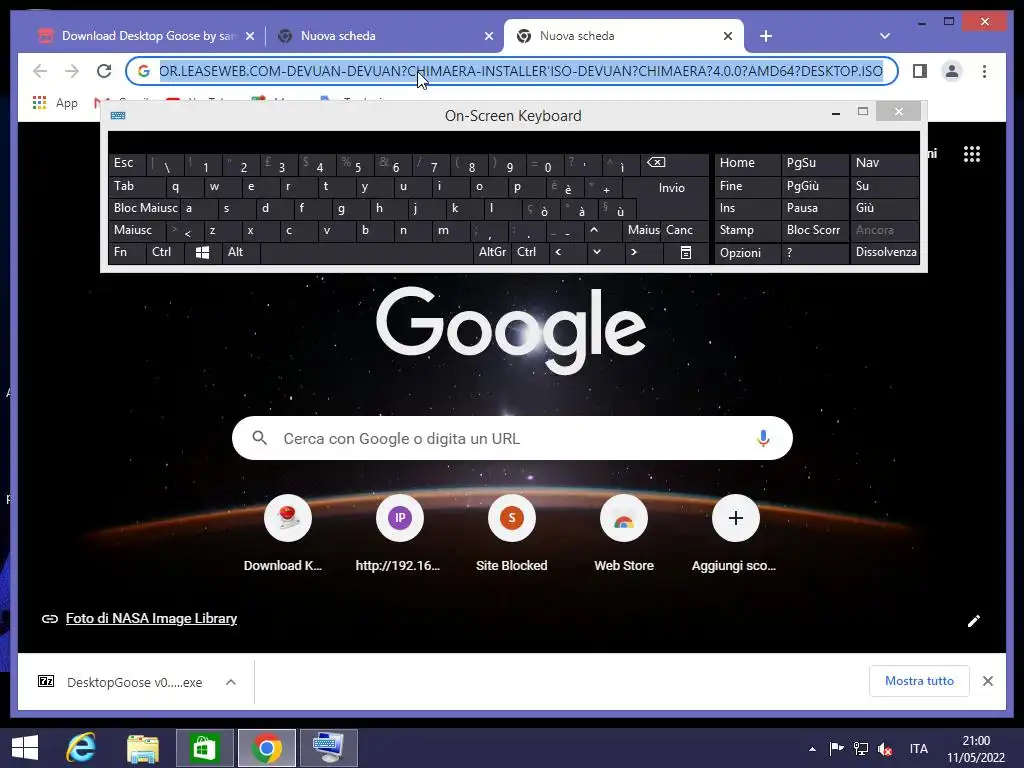Toggle the AltGr key

[492, 252]
